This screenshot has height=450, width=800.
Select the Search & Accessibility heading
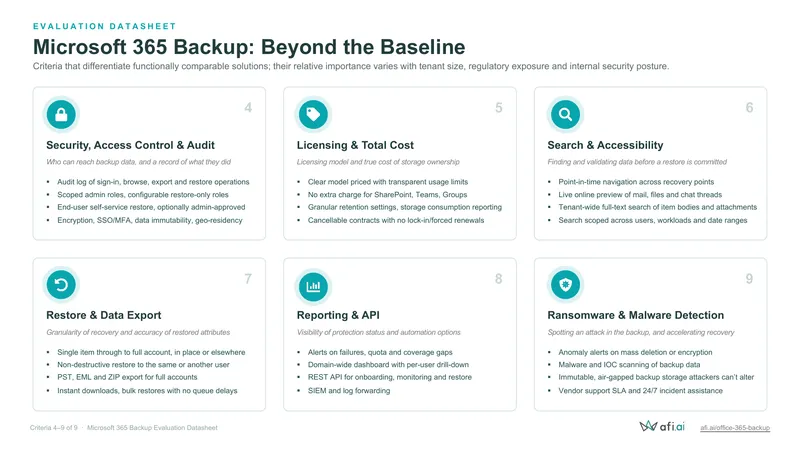pyautogui.click(x=605, y=145)
